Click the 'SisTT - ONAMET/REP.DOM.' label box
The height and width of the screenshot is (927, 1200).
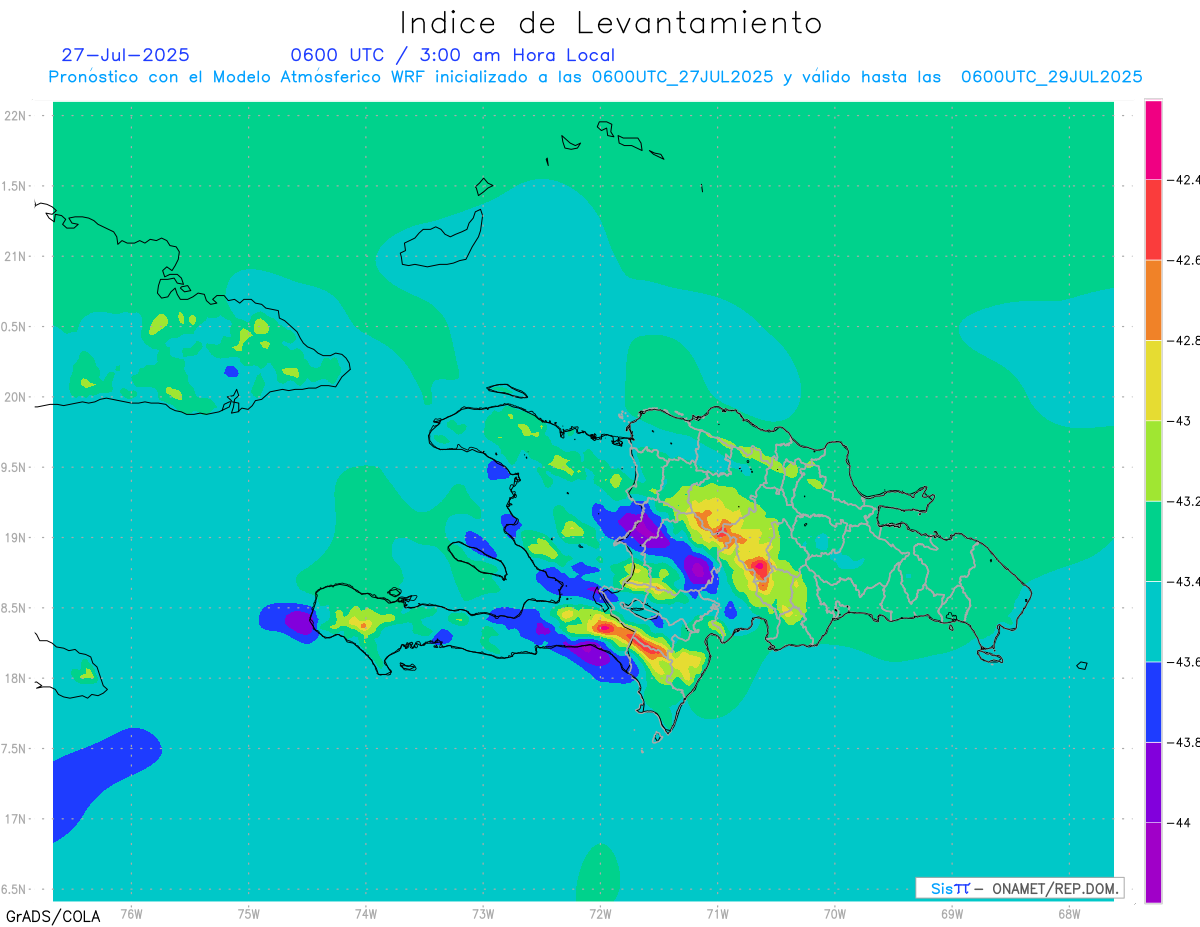point(1021,888)
